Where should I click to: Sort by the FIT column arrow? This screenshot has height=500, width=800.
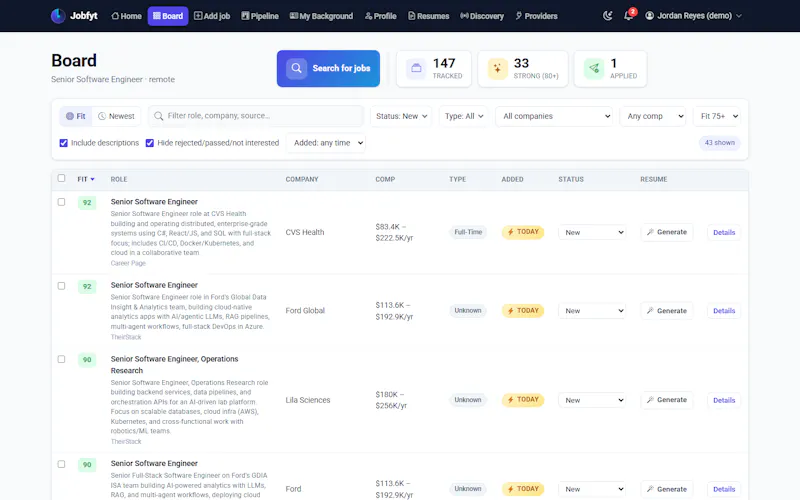coord(92,179)
